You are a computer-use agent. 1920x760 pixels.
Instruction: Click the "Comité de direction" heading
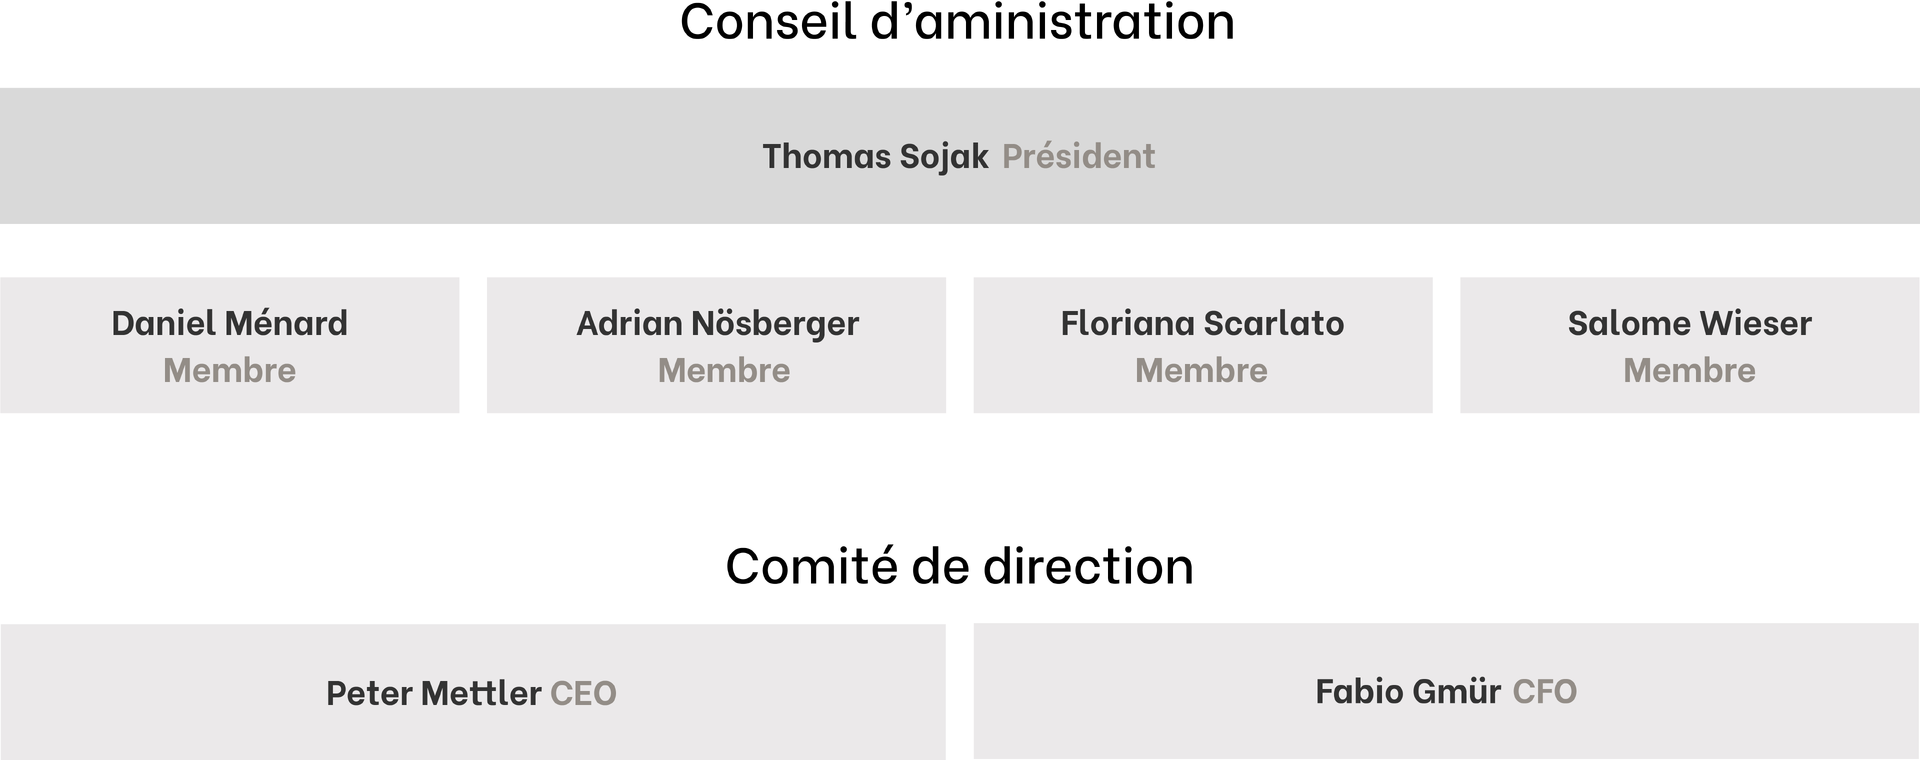point(959,566)
